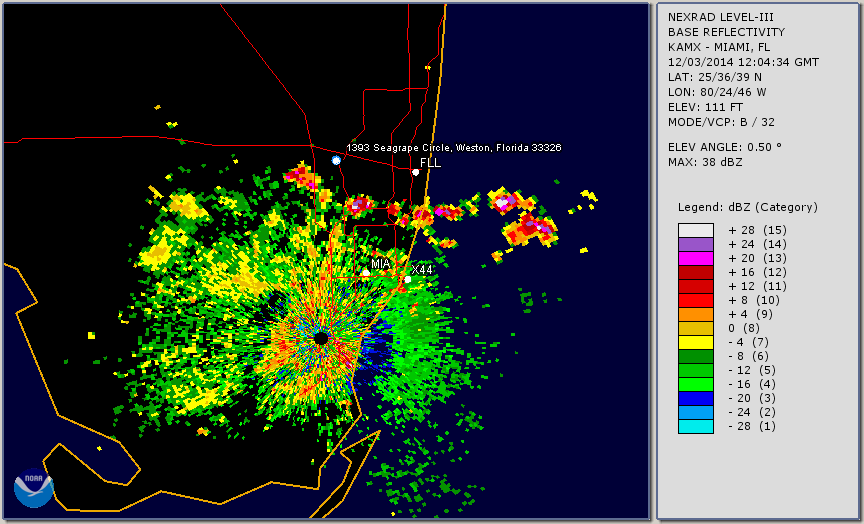Select the -4 (7) yellow legend swatch

[696, 342]
